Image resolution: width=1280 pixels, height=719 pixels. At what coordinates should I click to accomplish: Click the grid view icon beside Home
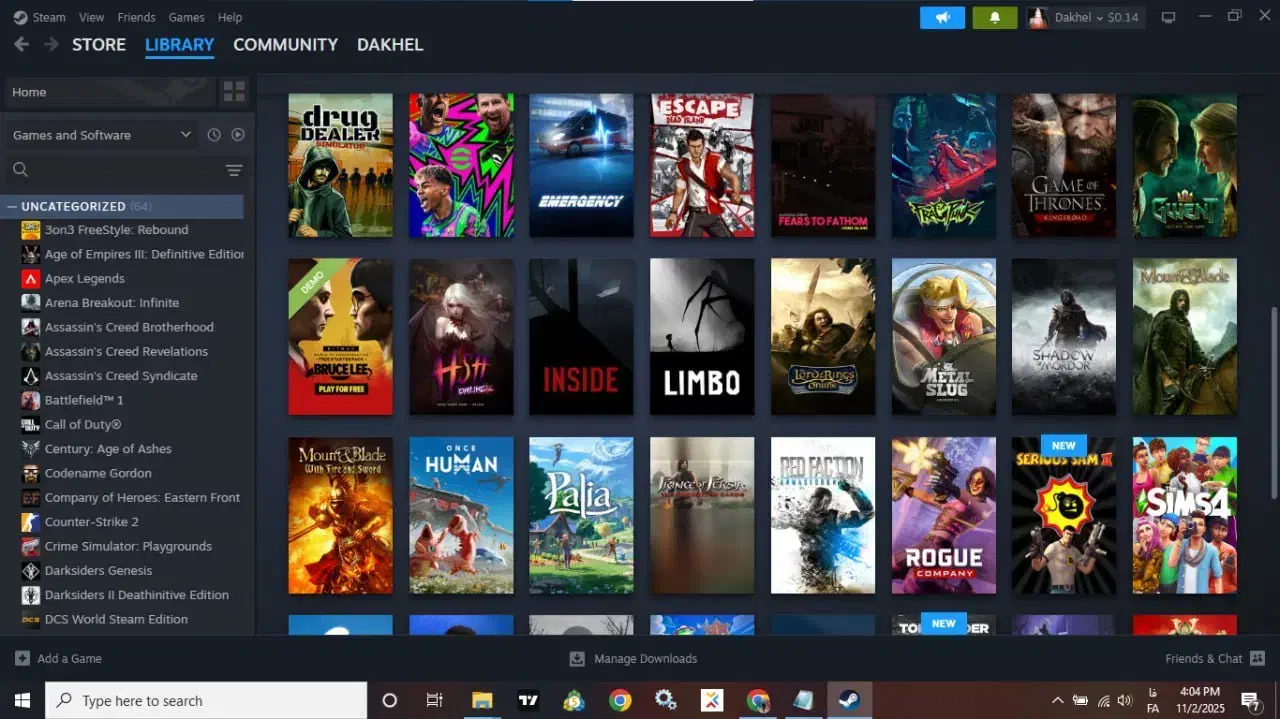pyautogui.click(x=234, y=91)
